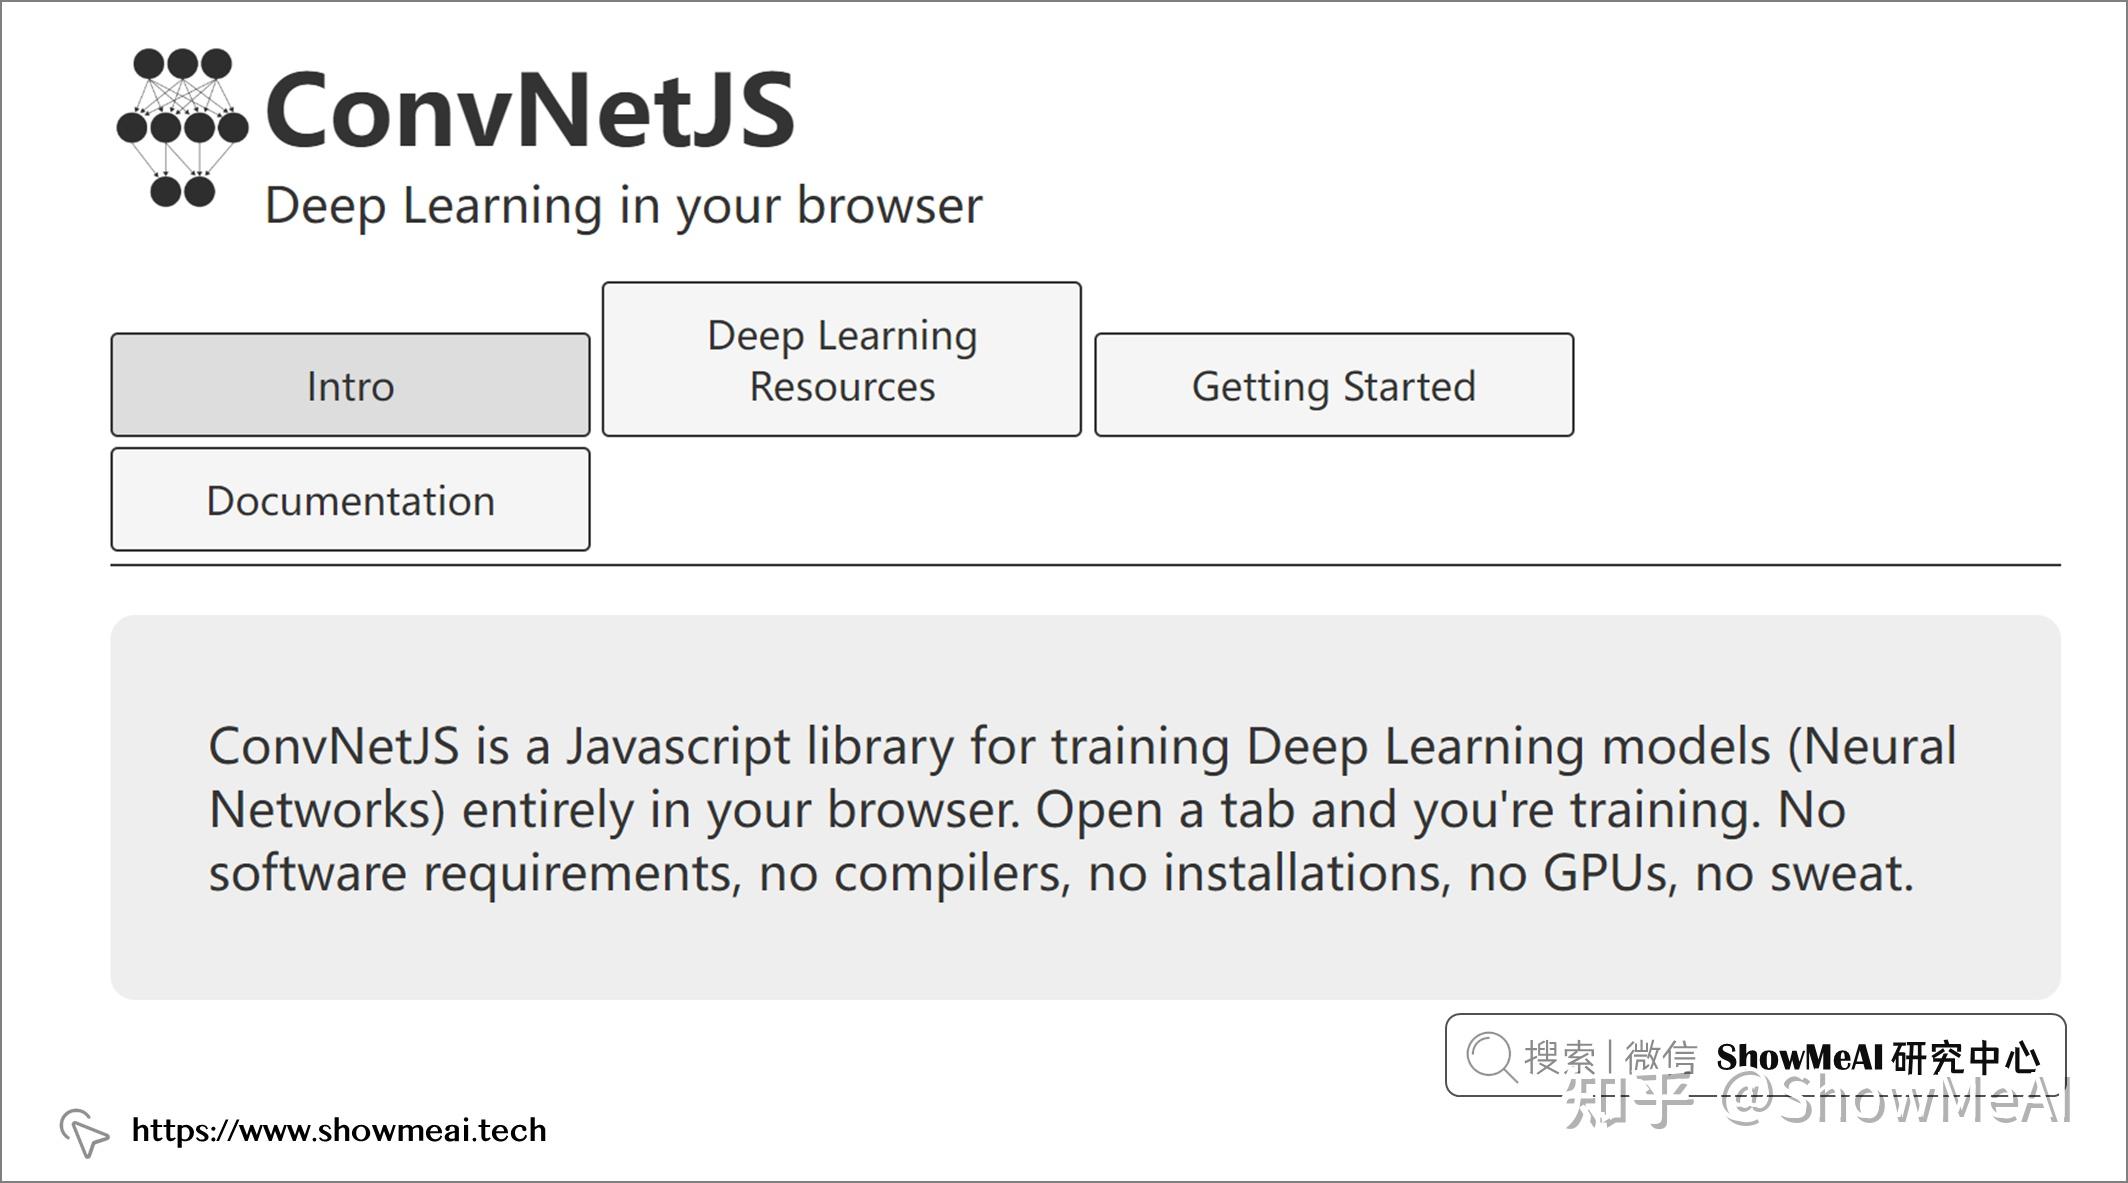Click the magnifier icon in the WeChat search box

pyautogui.click(x=1491, y=1056)
